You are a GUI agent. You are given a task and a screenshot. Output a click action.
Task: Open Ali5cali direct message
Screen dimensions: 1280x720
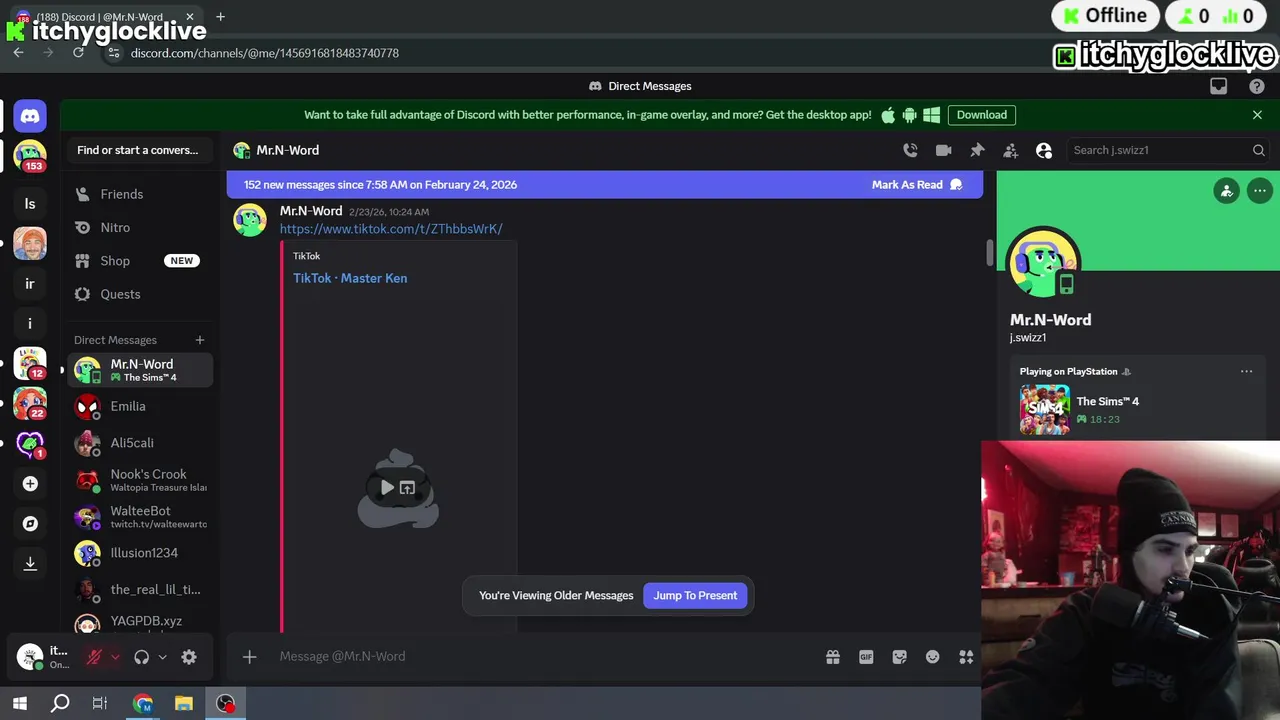click(140, 443)
